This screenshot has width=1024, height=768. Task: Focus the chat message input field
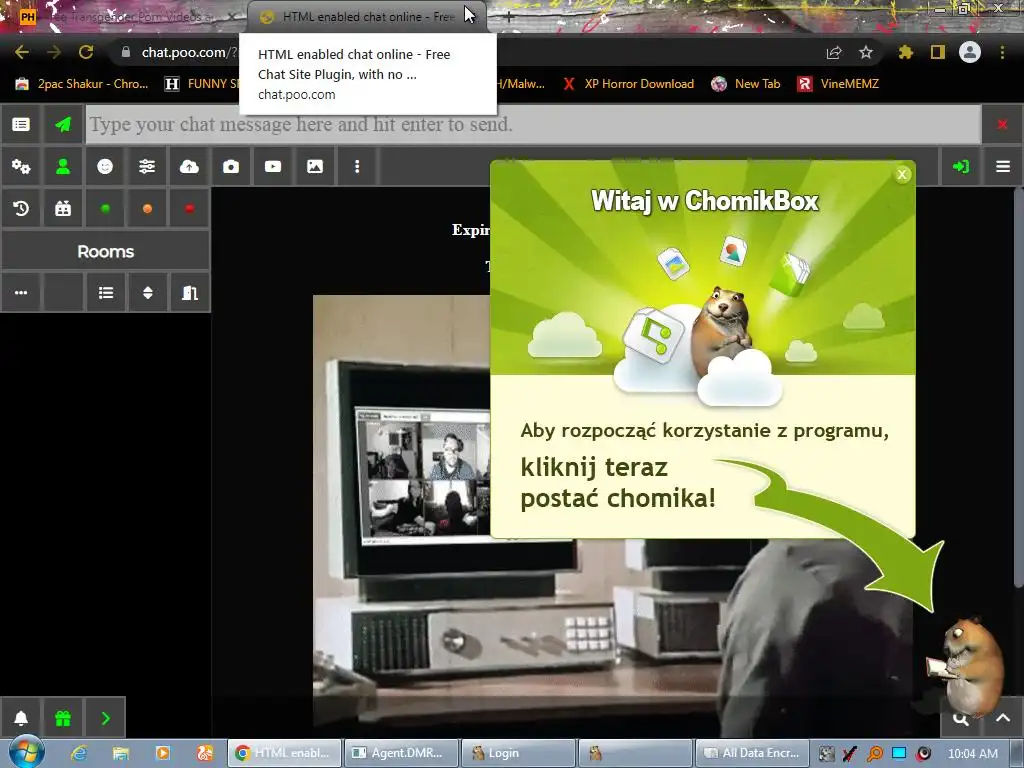coord(533,124)
